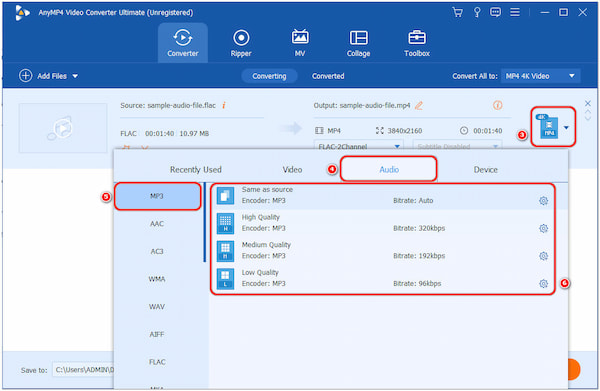The height and width of the screenshot is (391, 600).
Task: Select the Converted tab
Action: (328, 76)
